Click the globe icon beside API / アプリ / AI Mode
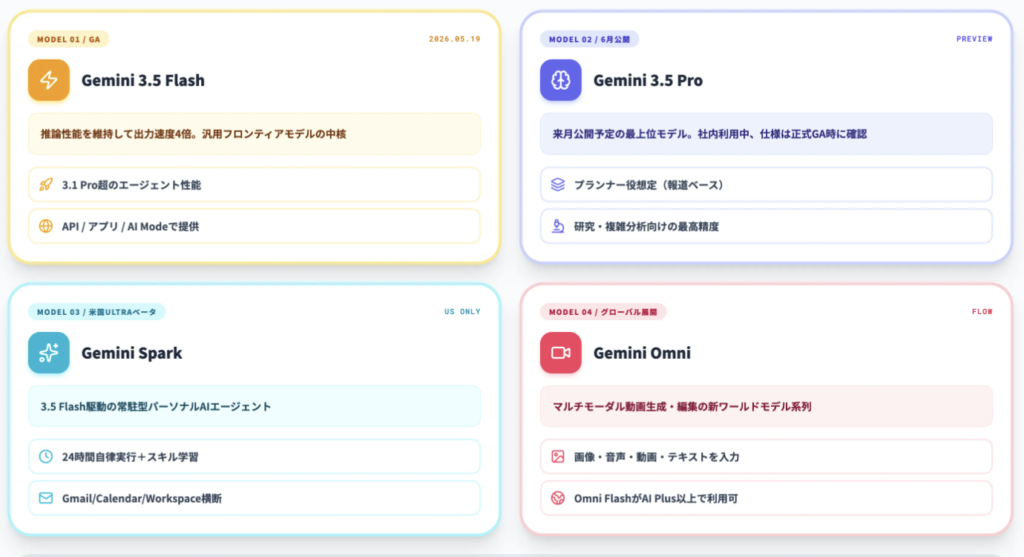This screenshot has height=557, width=1024. (46, 226)
